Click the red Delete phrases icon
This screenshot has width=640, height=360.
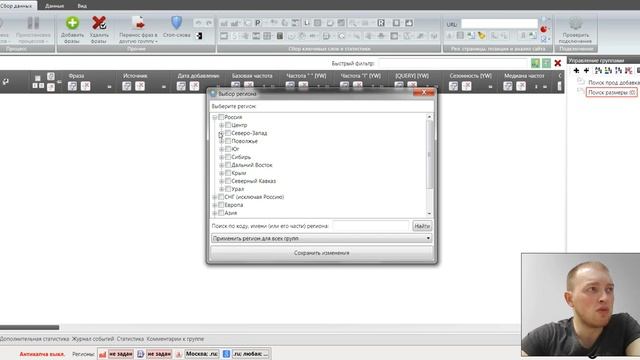(x=99, y=23)
